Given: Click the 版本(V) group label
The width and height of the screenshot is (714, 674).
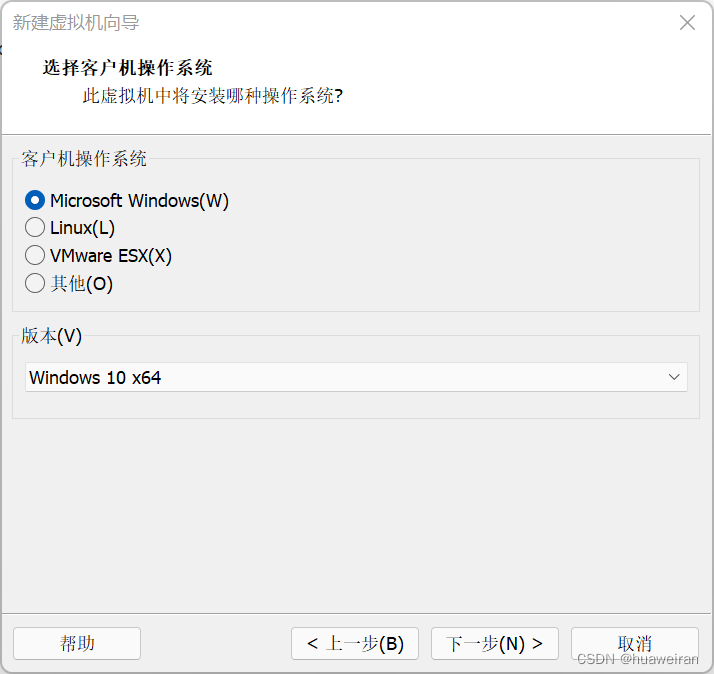Looking at the screenshot, I should (x=51, y=336).
